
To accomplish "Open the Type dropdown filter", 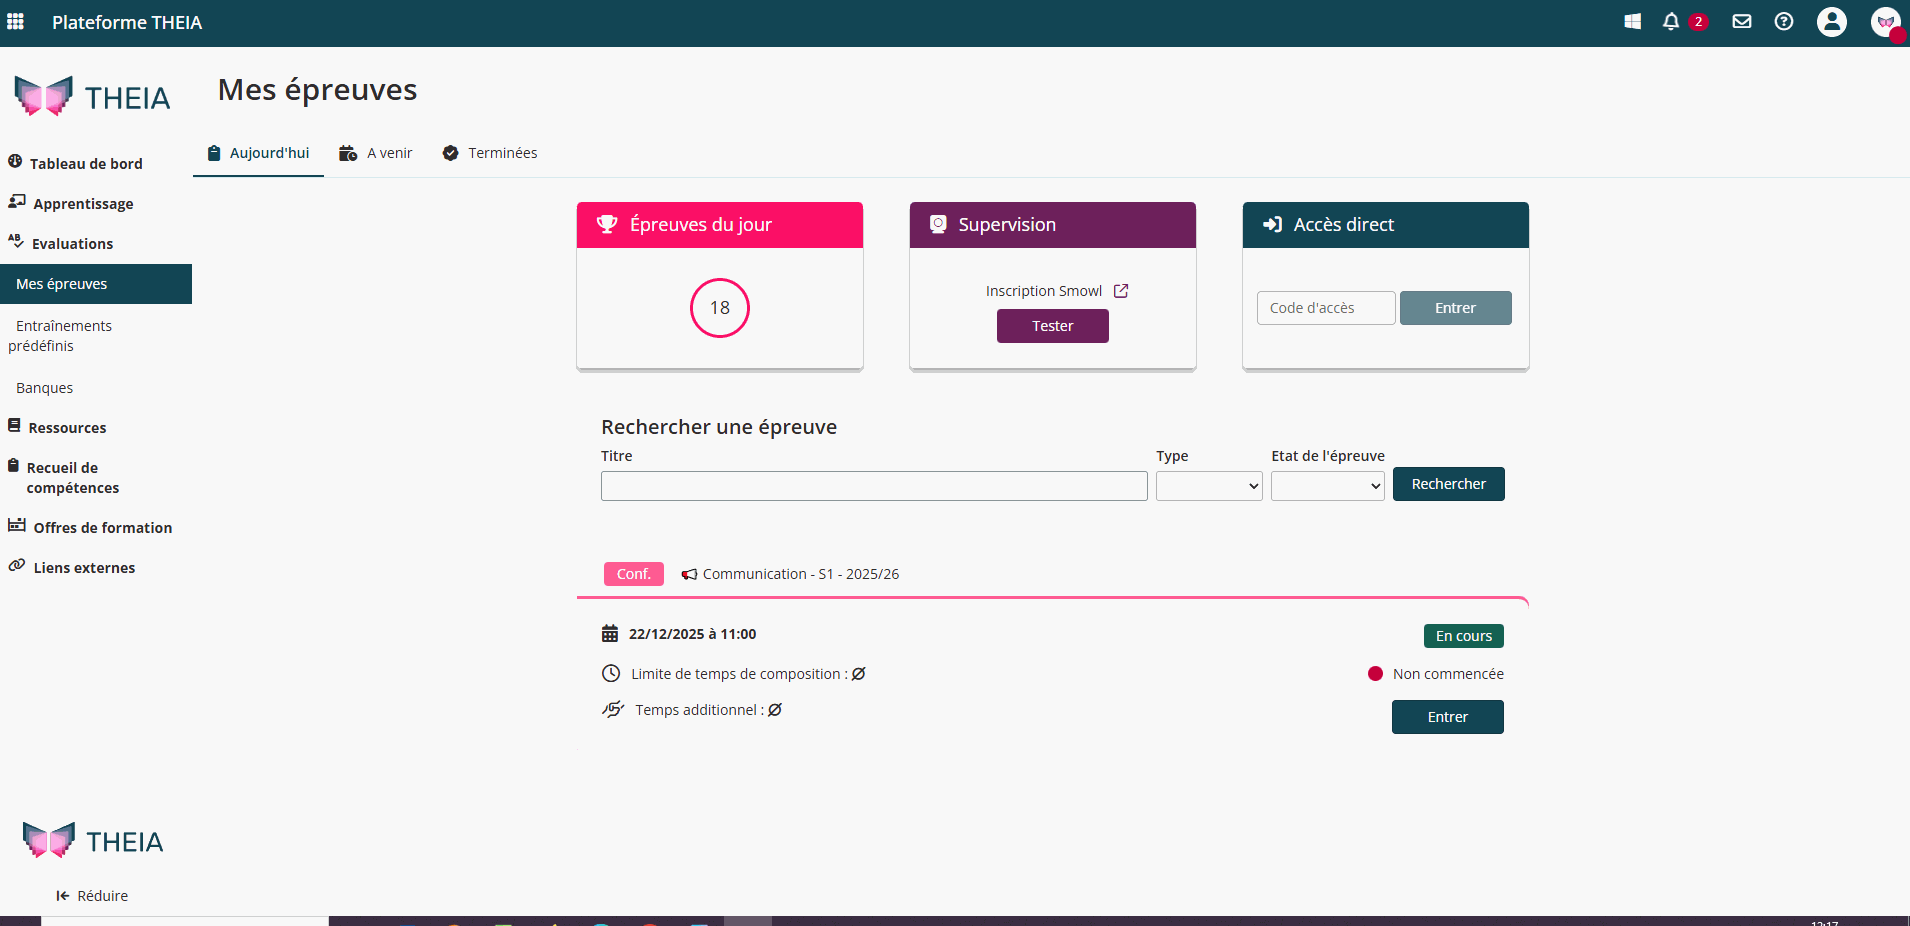I will [x=1208, y=486].
